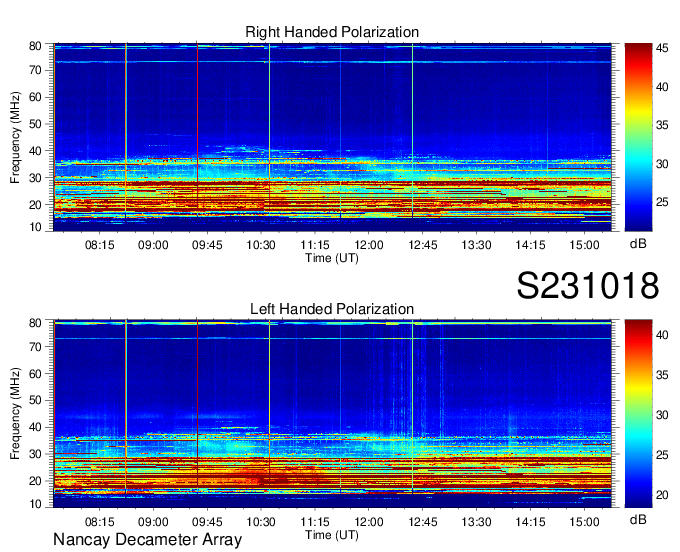Click the 11:15 time tick on the Left Handed plot

point(315,522)
